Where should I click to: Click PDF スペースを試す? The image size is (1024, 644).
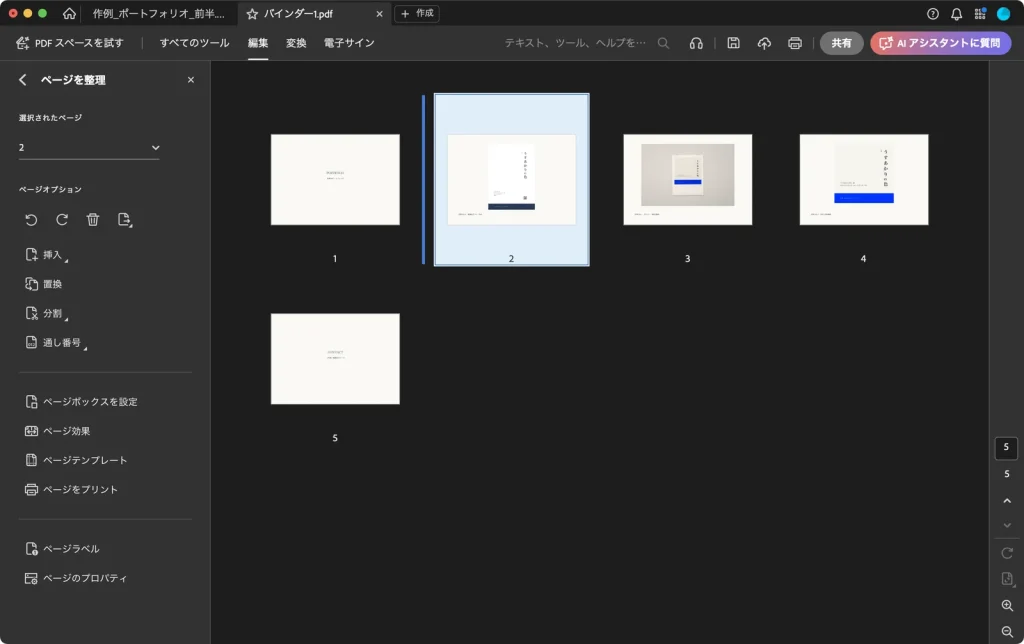[x=70, y=43]
